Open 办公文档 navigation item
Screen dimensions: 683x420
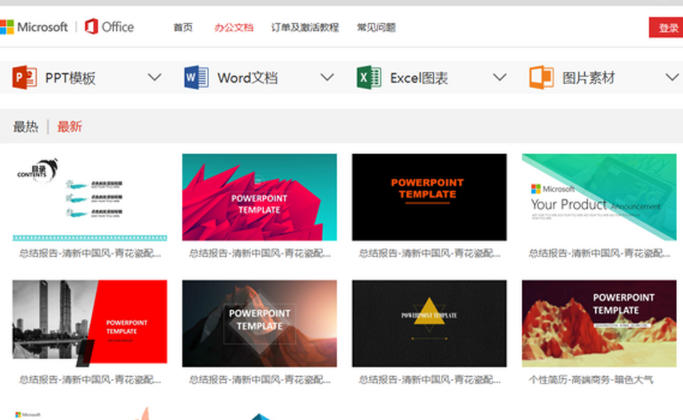[x=233, y=28]
